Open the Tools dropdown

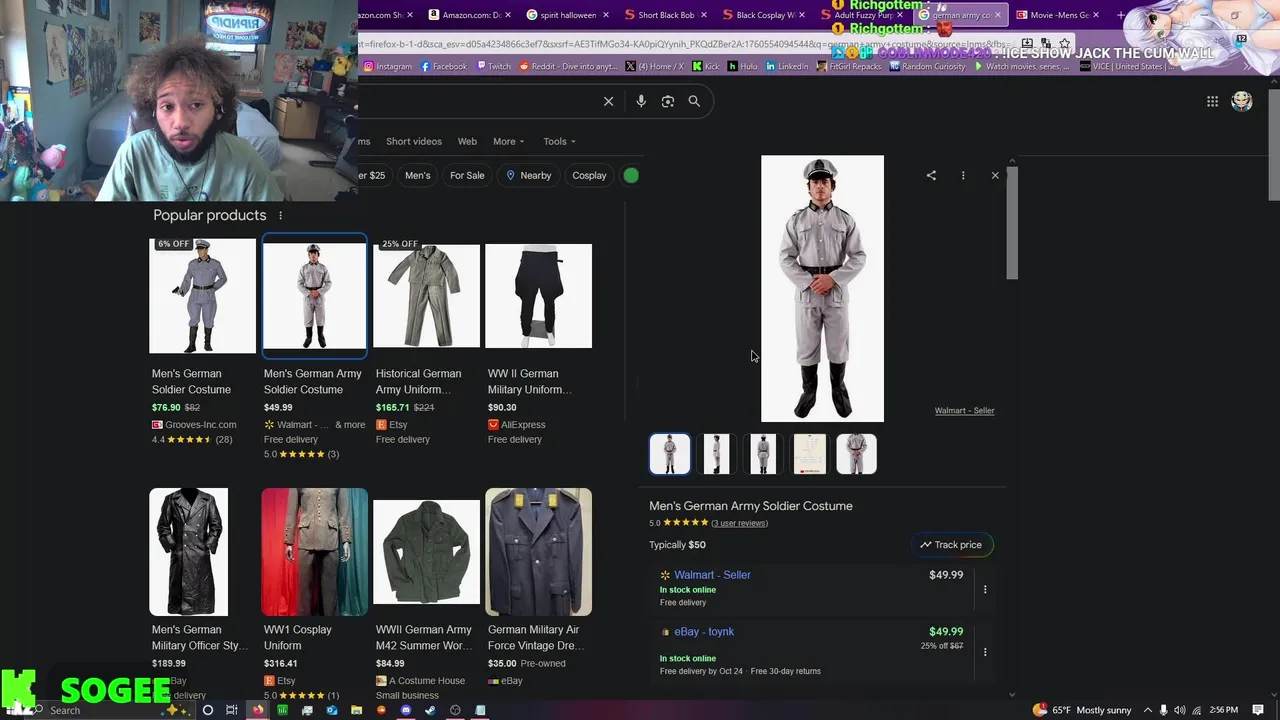(559, 141)
